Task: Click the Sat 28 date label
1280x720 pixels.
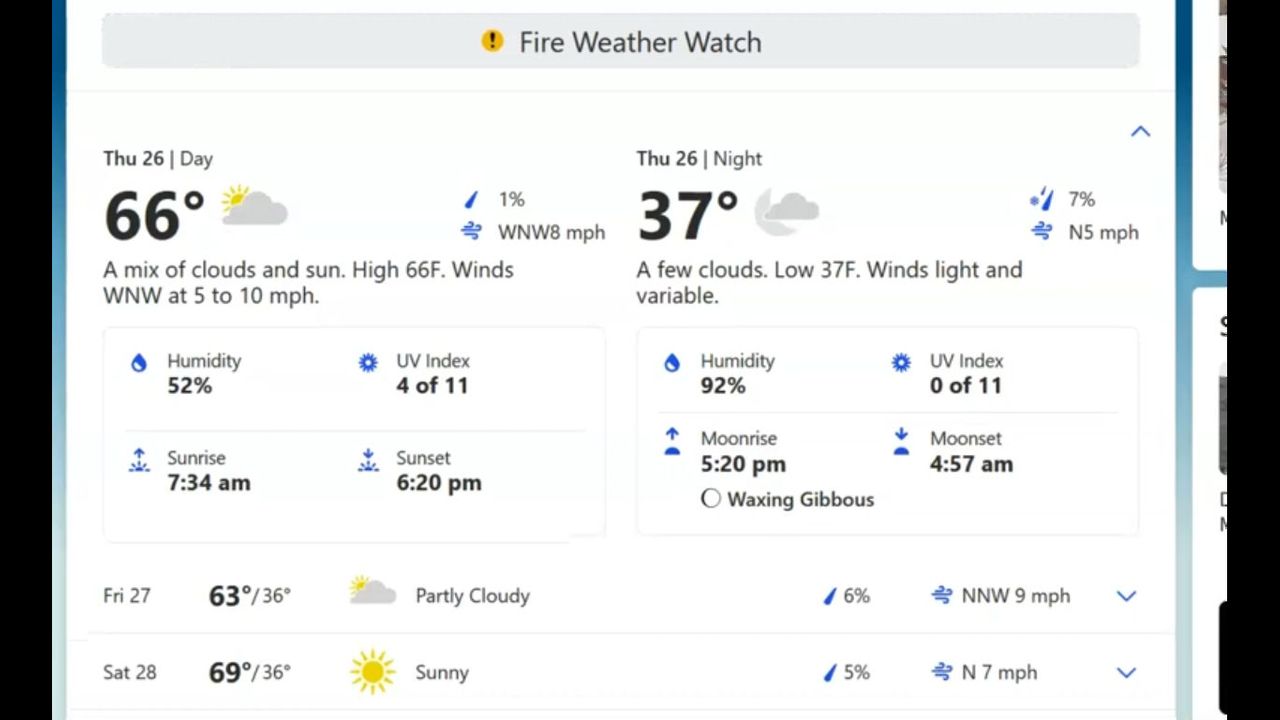Action: pyautogui.click(x=130, y=673)
